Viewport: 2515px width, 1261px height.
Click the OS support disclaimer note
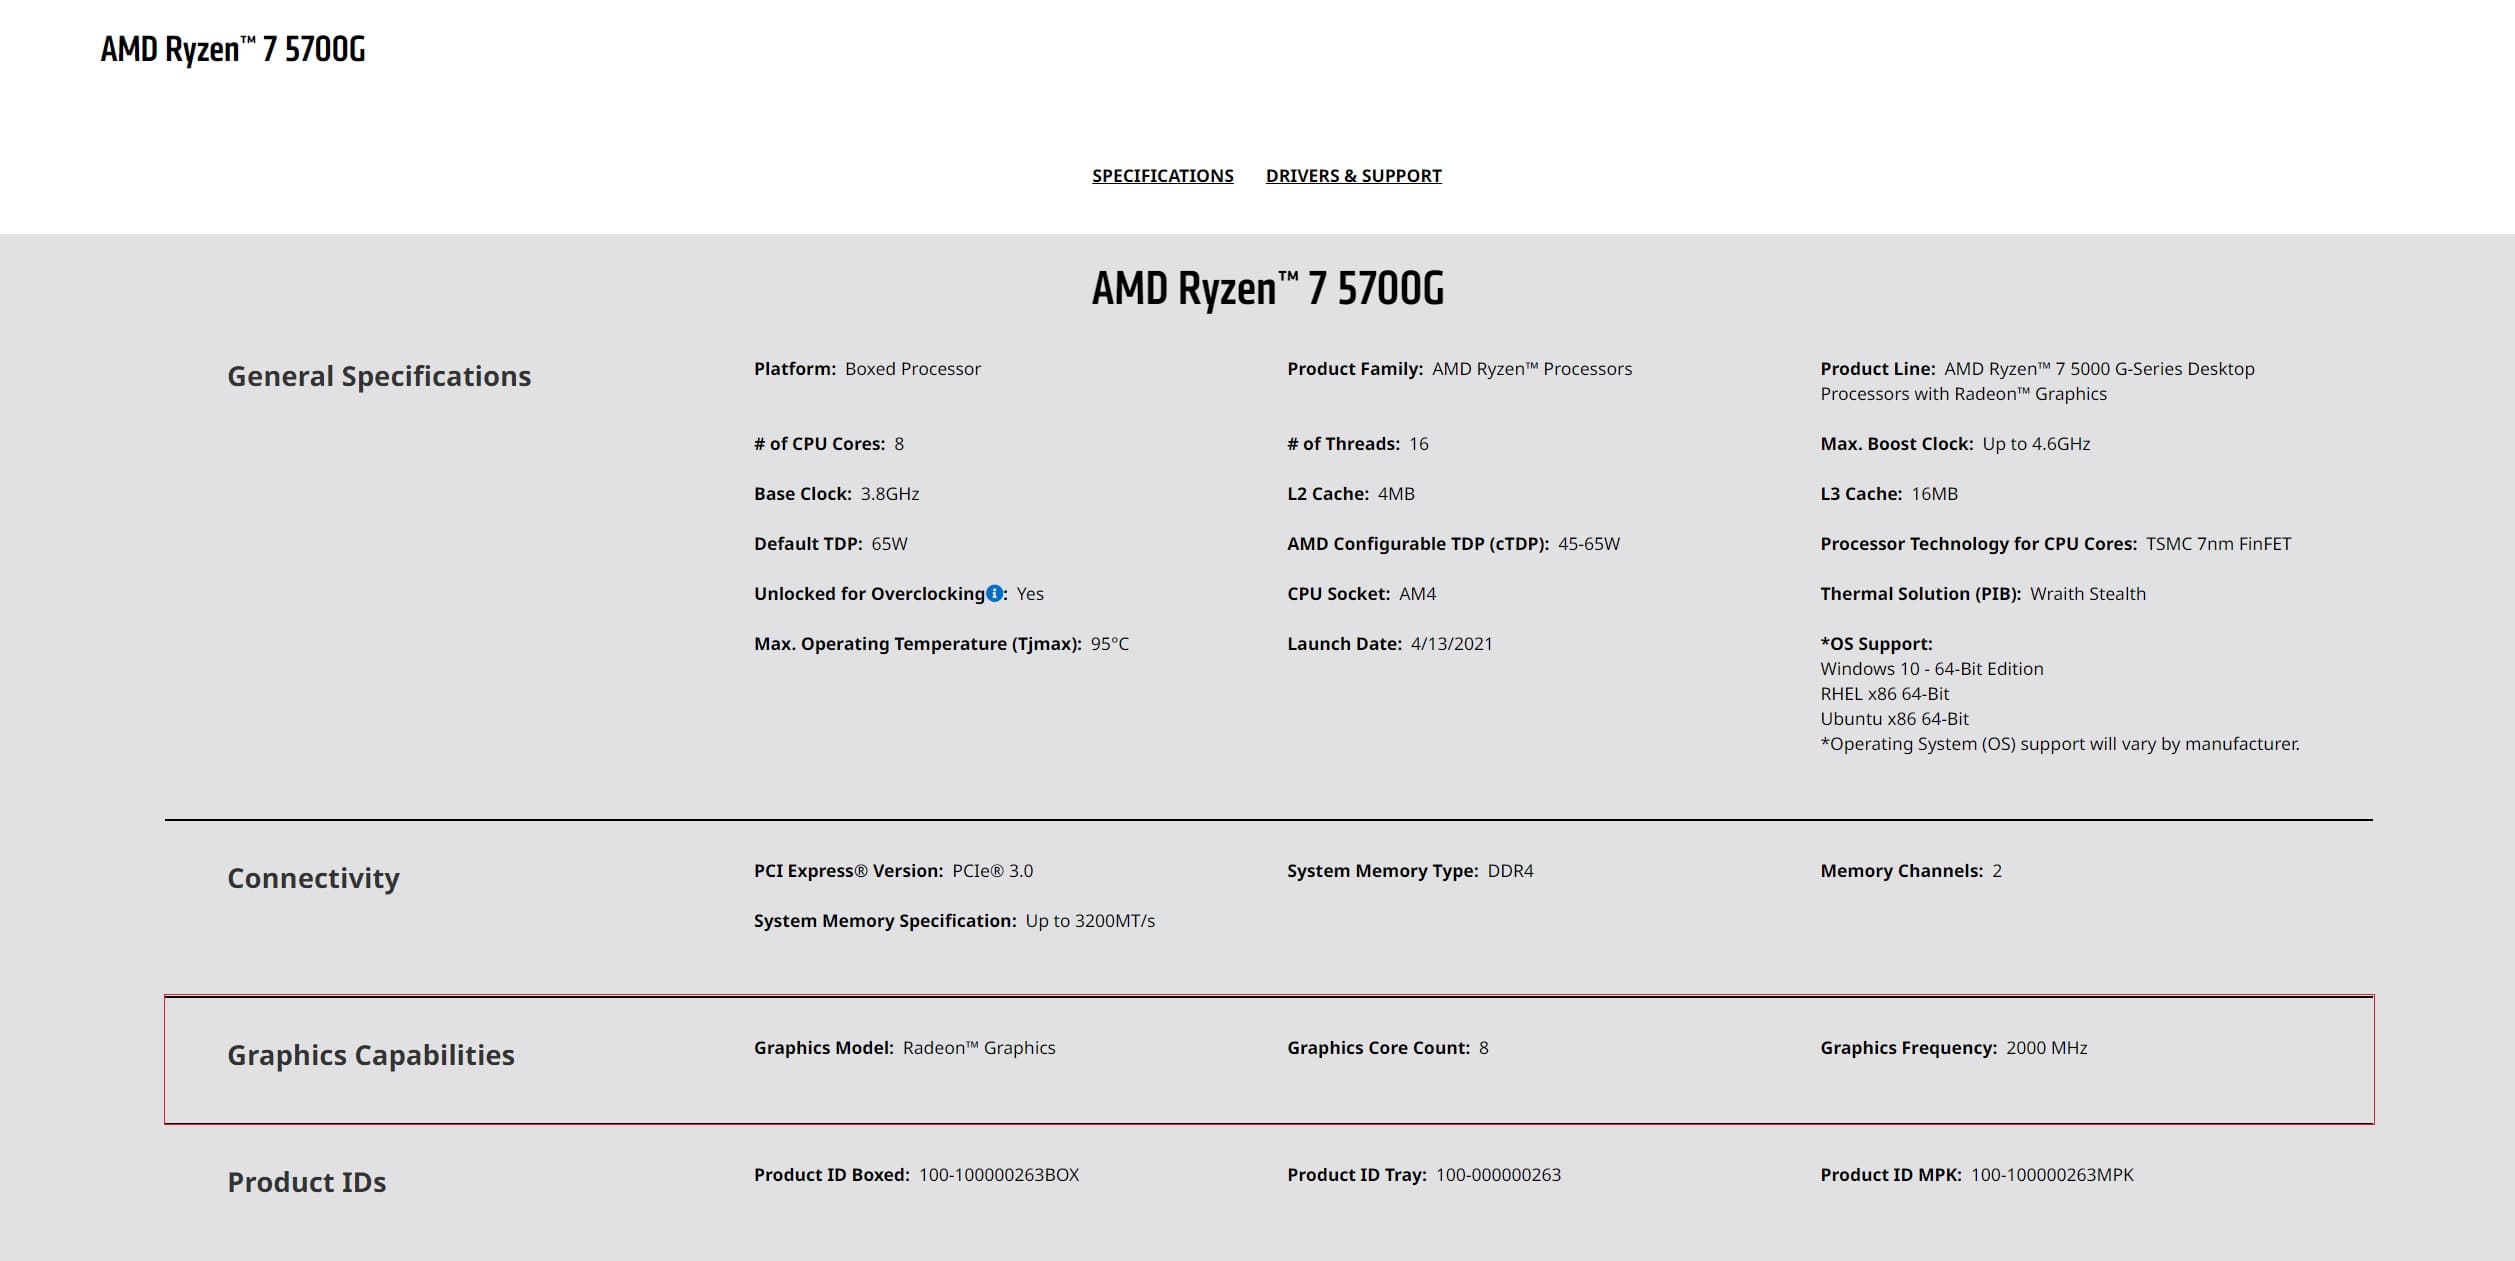point(2060,744)
